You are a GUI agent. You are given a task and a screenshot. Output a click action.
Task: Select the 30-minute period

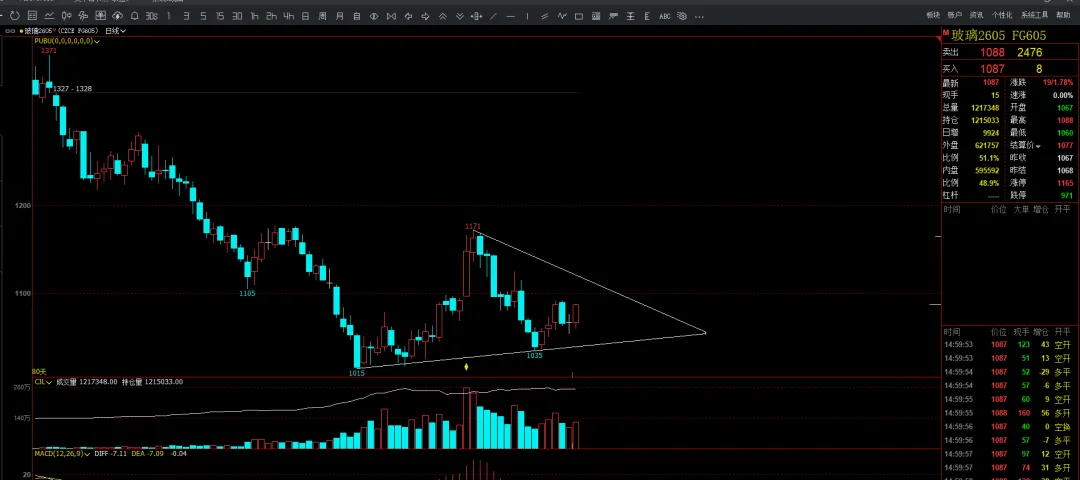point(237,15)
